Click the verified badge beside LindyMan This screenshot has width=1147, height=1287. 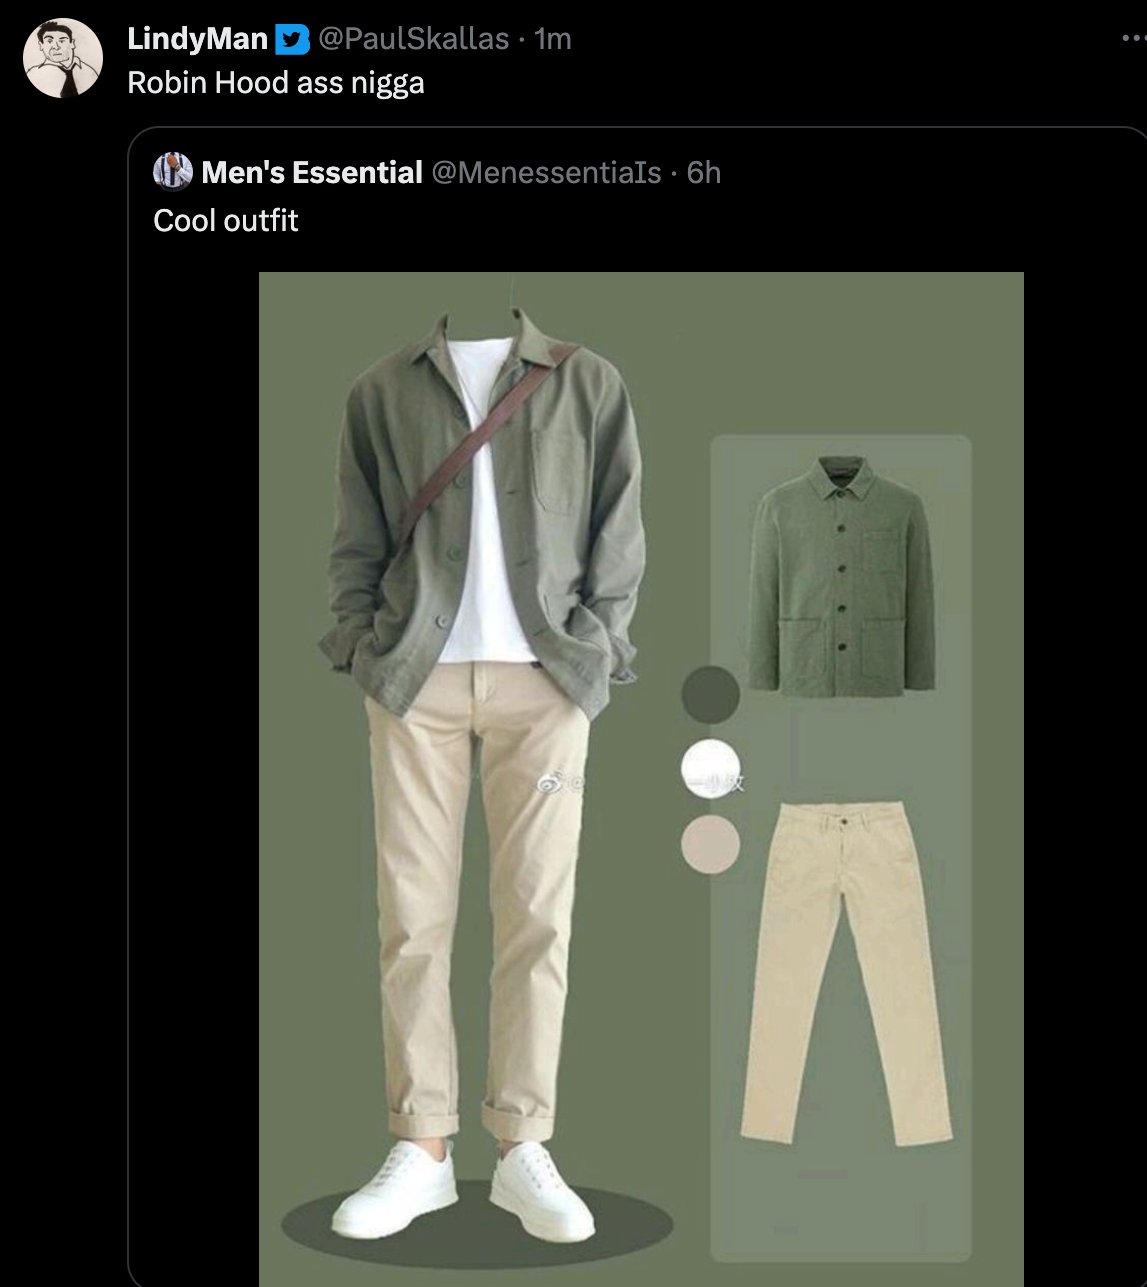(x=291, y=39)
